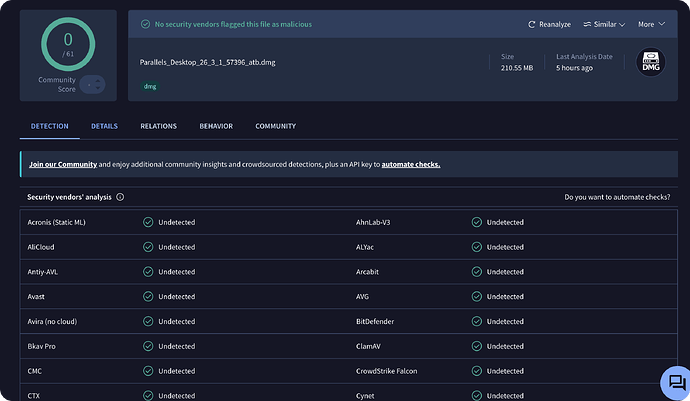Select the Avira (no cloud) vendor name
690x401 pixels.
tap(52, 321)
